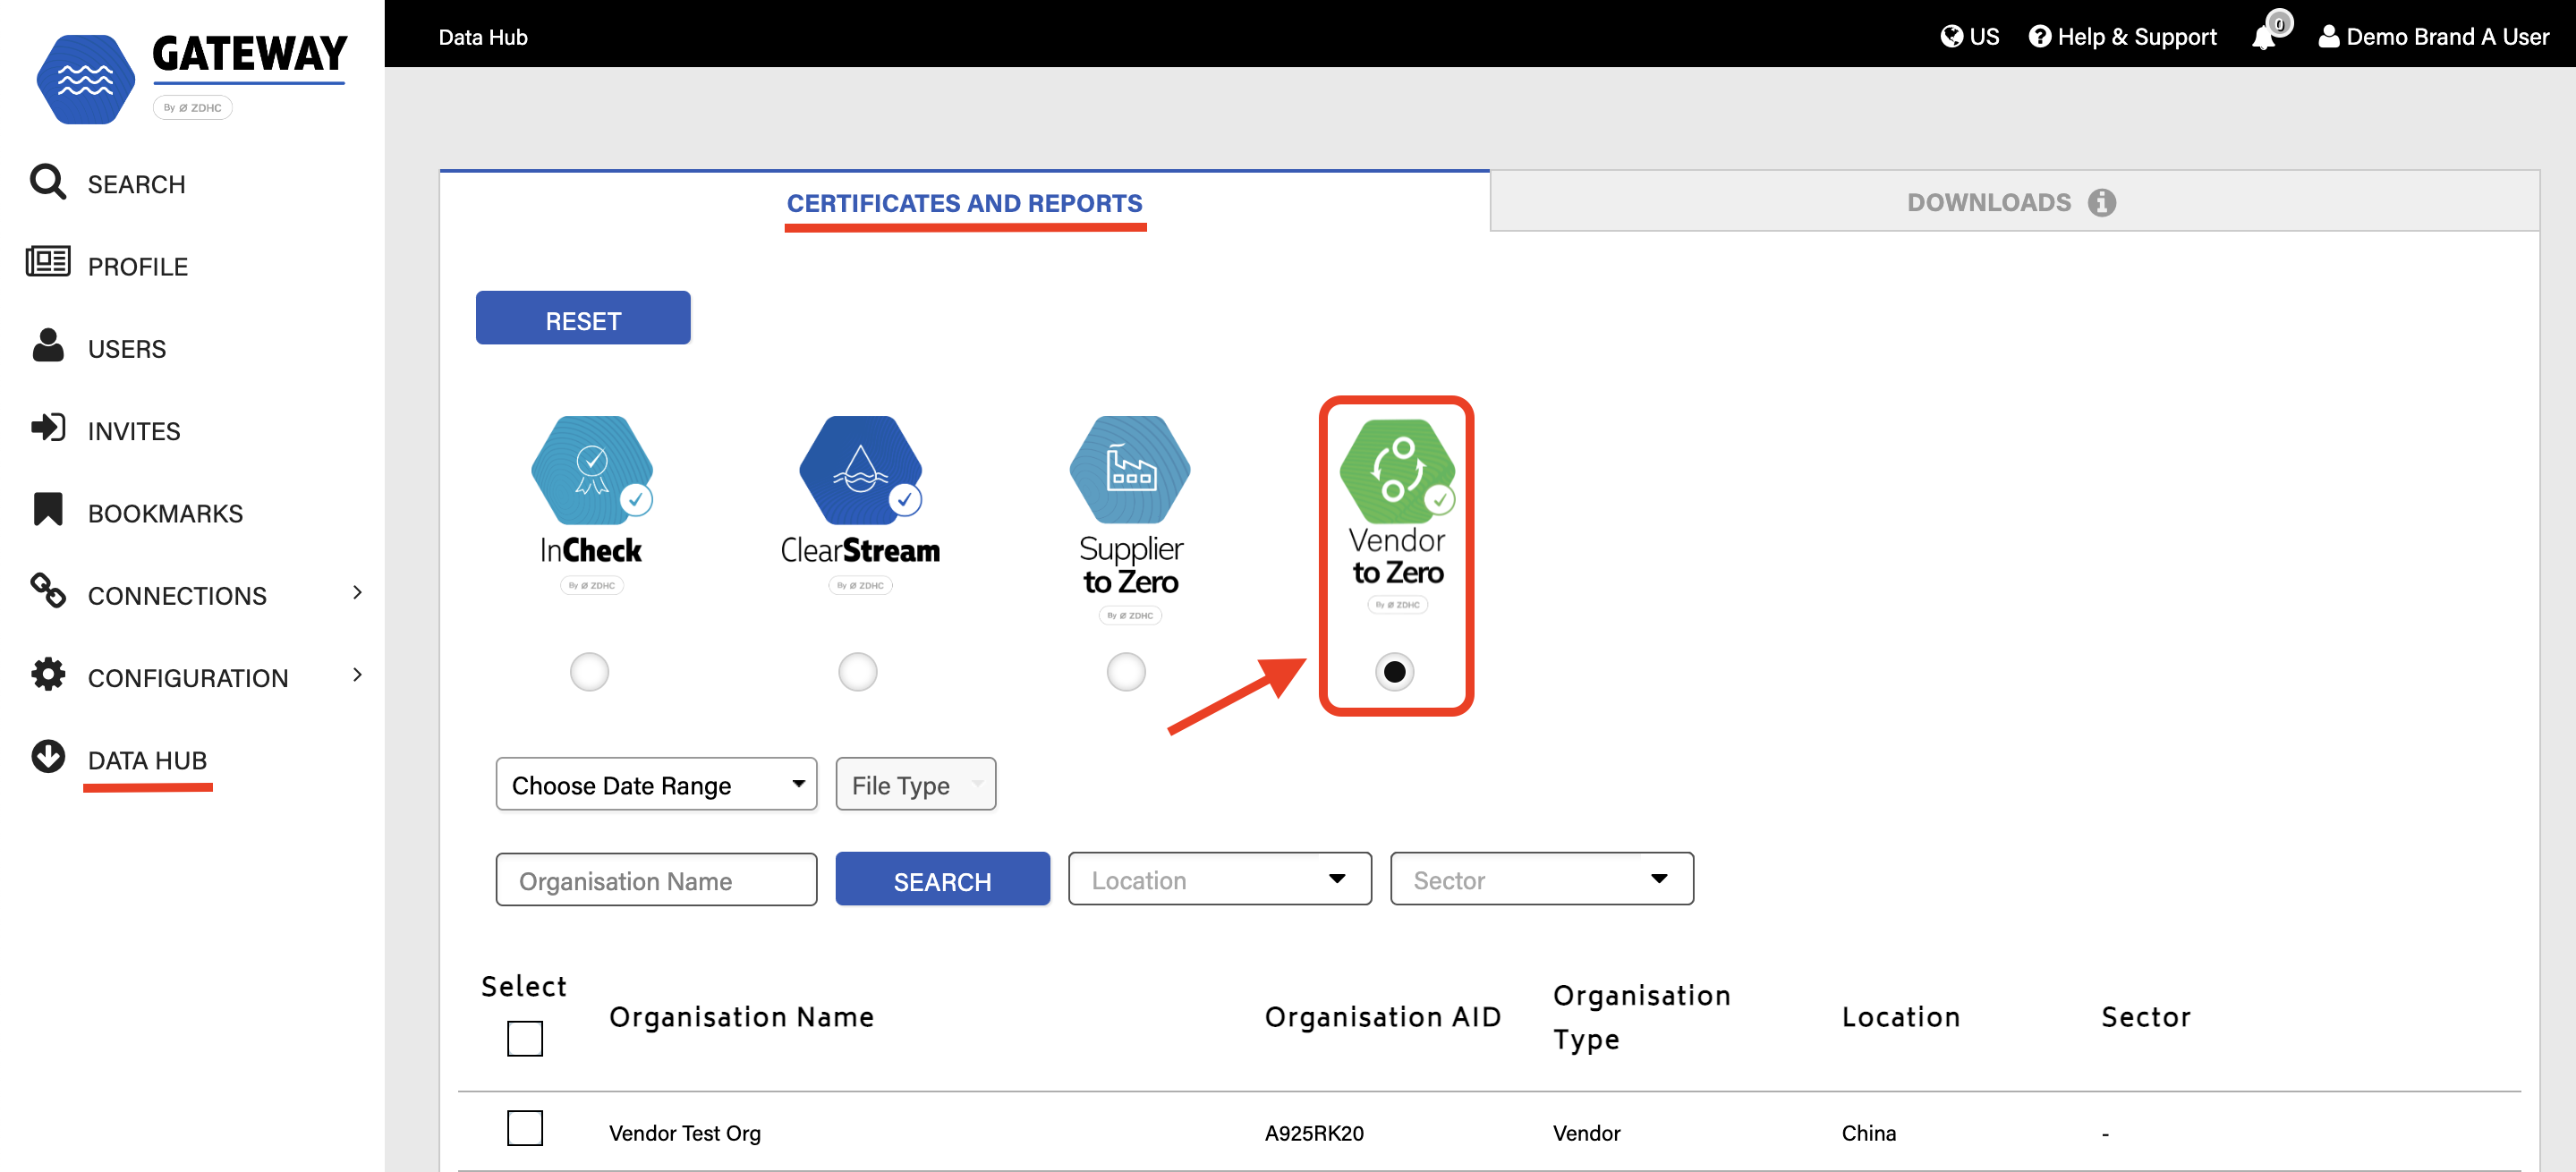Click the InCheck hexagon logo

(x=591, y=470)
